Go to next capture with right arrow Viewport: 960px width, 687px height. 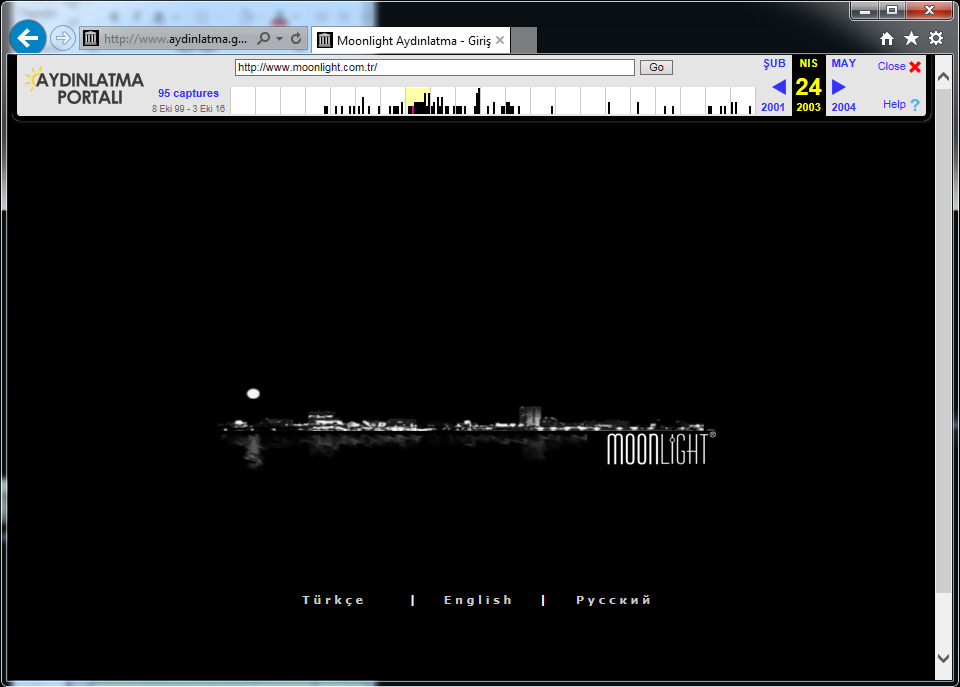839,87
